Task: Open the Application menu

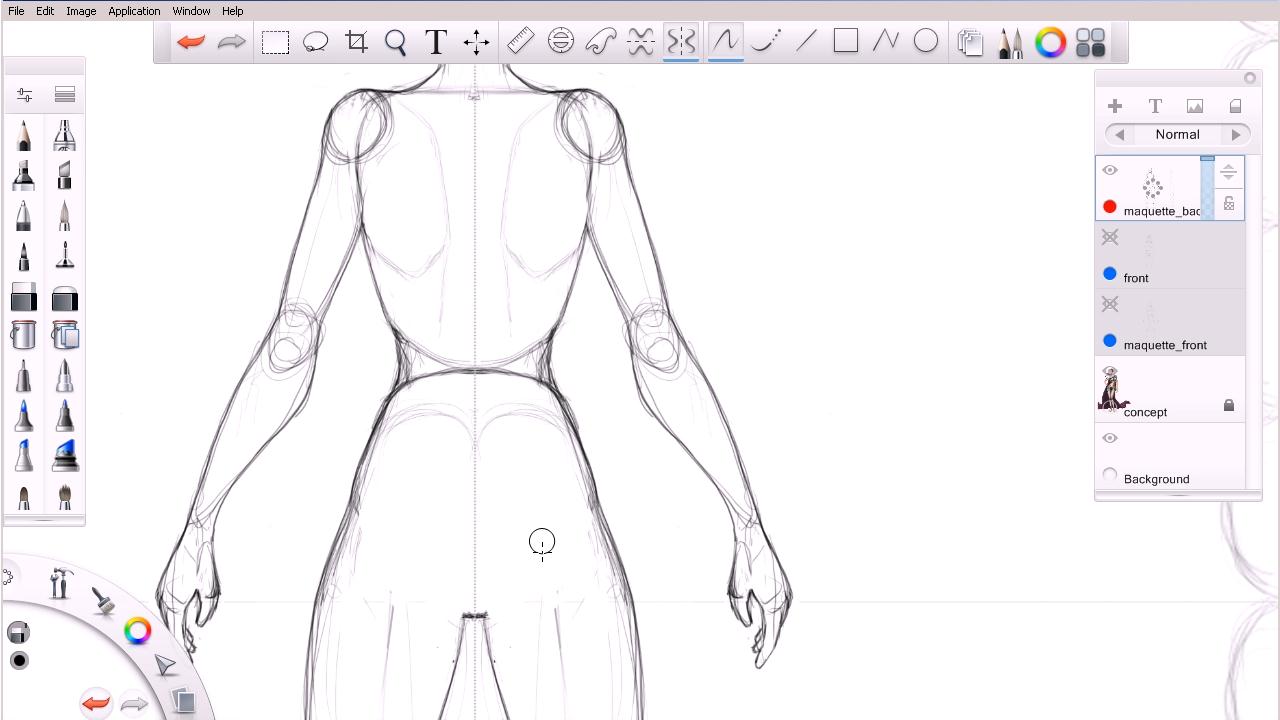Action: pyautogui.click(x=134, y=11)
